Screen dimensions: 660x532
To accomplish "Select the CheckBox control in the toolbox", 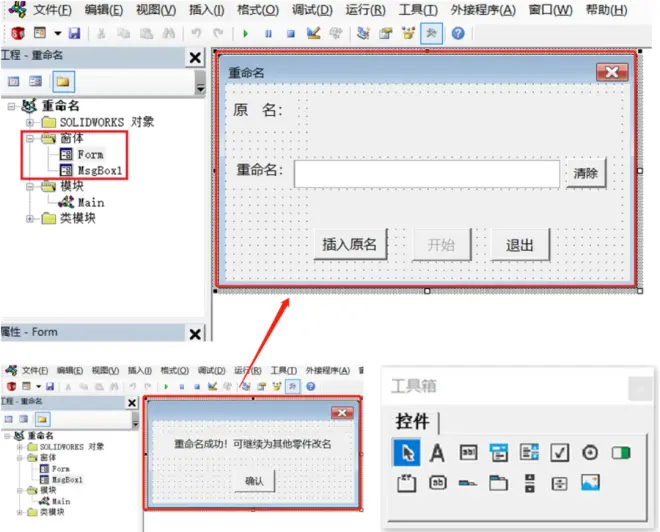I will coord(560,452).
